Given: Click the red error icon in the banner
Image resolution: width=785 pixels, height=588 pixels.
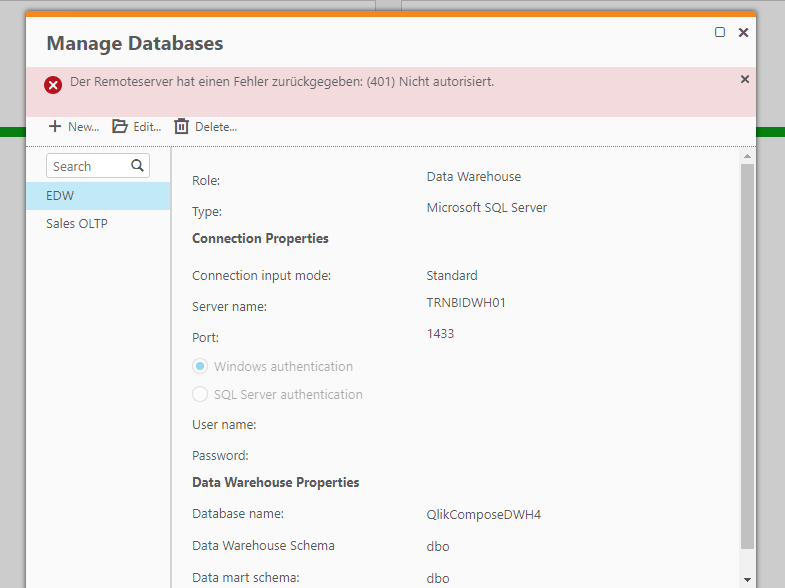Looking at the screenshot, I should click(x=53, y=85).
